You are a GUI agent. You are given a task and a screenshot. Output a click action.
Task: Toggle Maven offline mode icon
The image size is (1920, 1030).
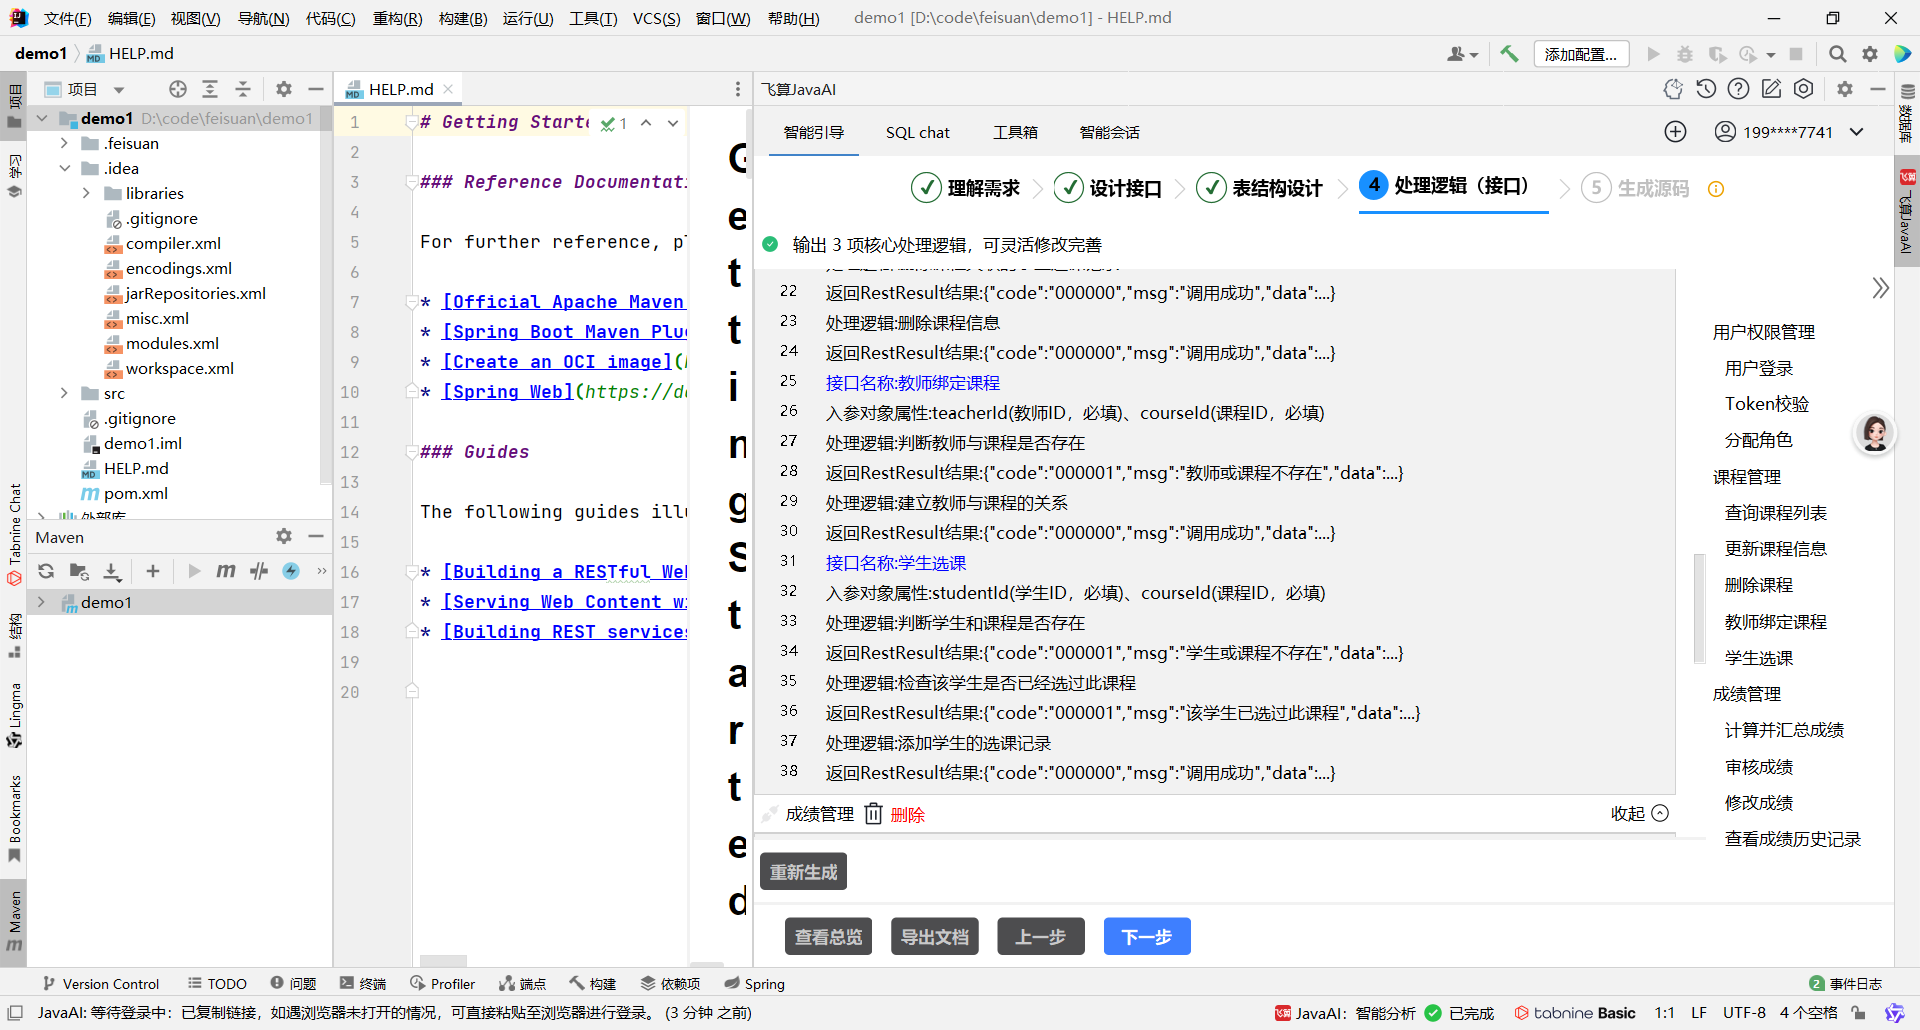pos(259,571)
